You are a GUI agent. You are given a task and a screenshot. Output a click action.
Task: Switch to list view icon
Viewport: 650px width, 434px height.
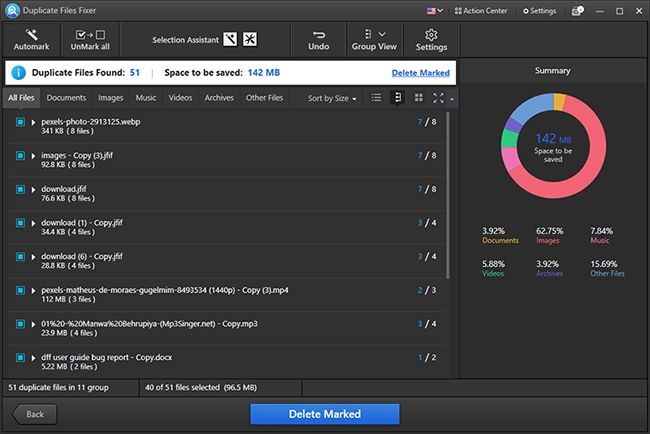tap(376, 97)
